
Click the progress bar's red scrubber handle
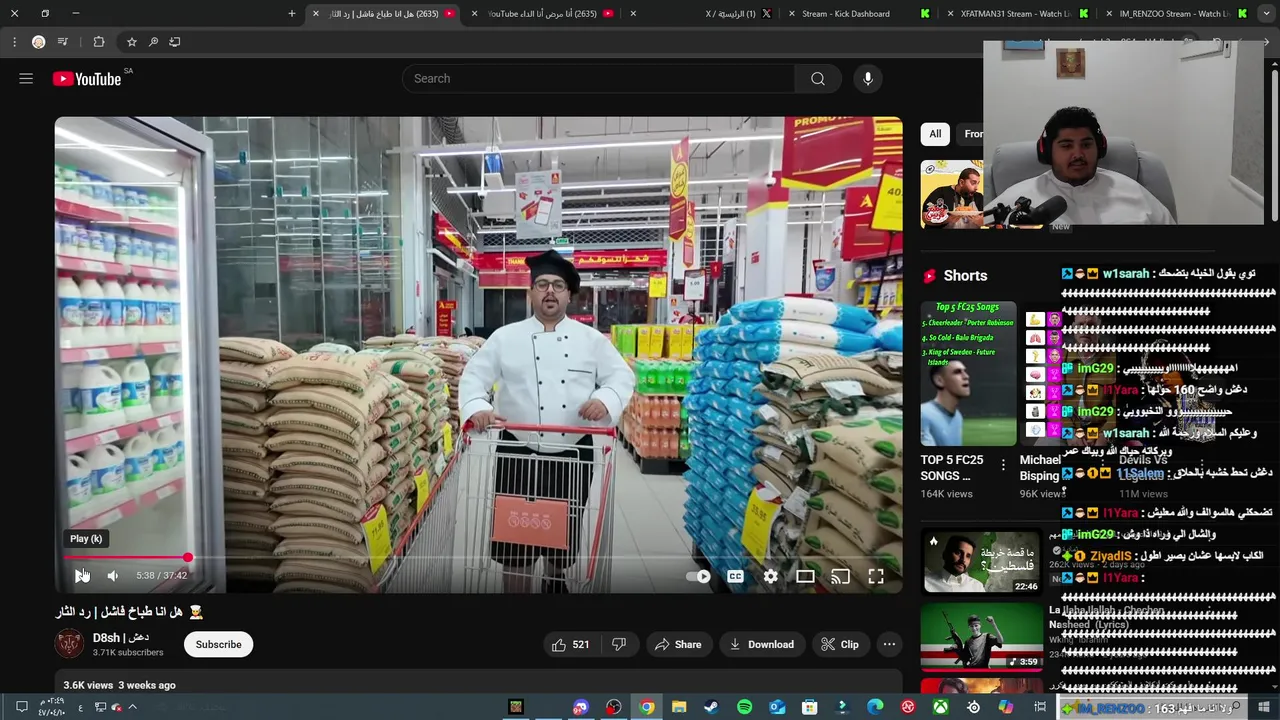(x=188, y=558)
